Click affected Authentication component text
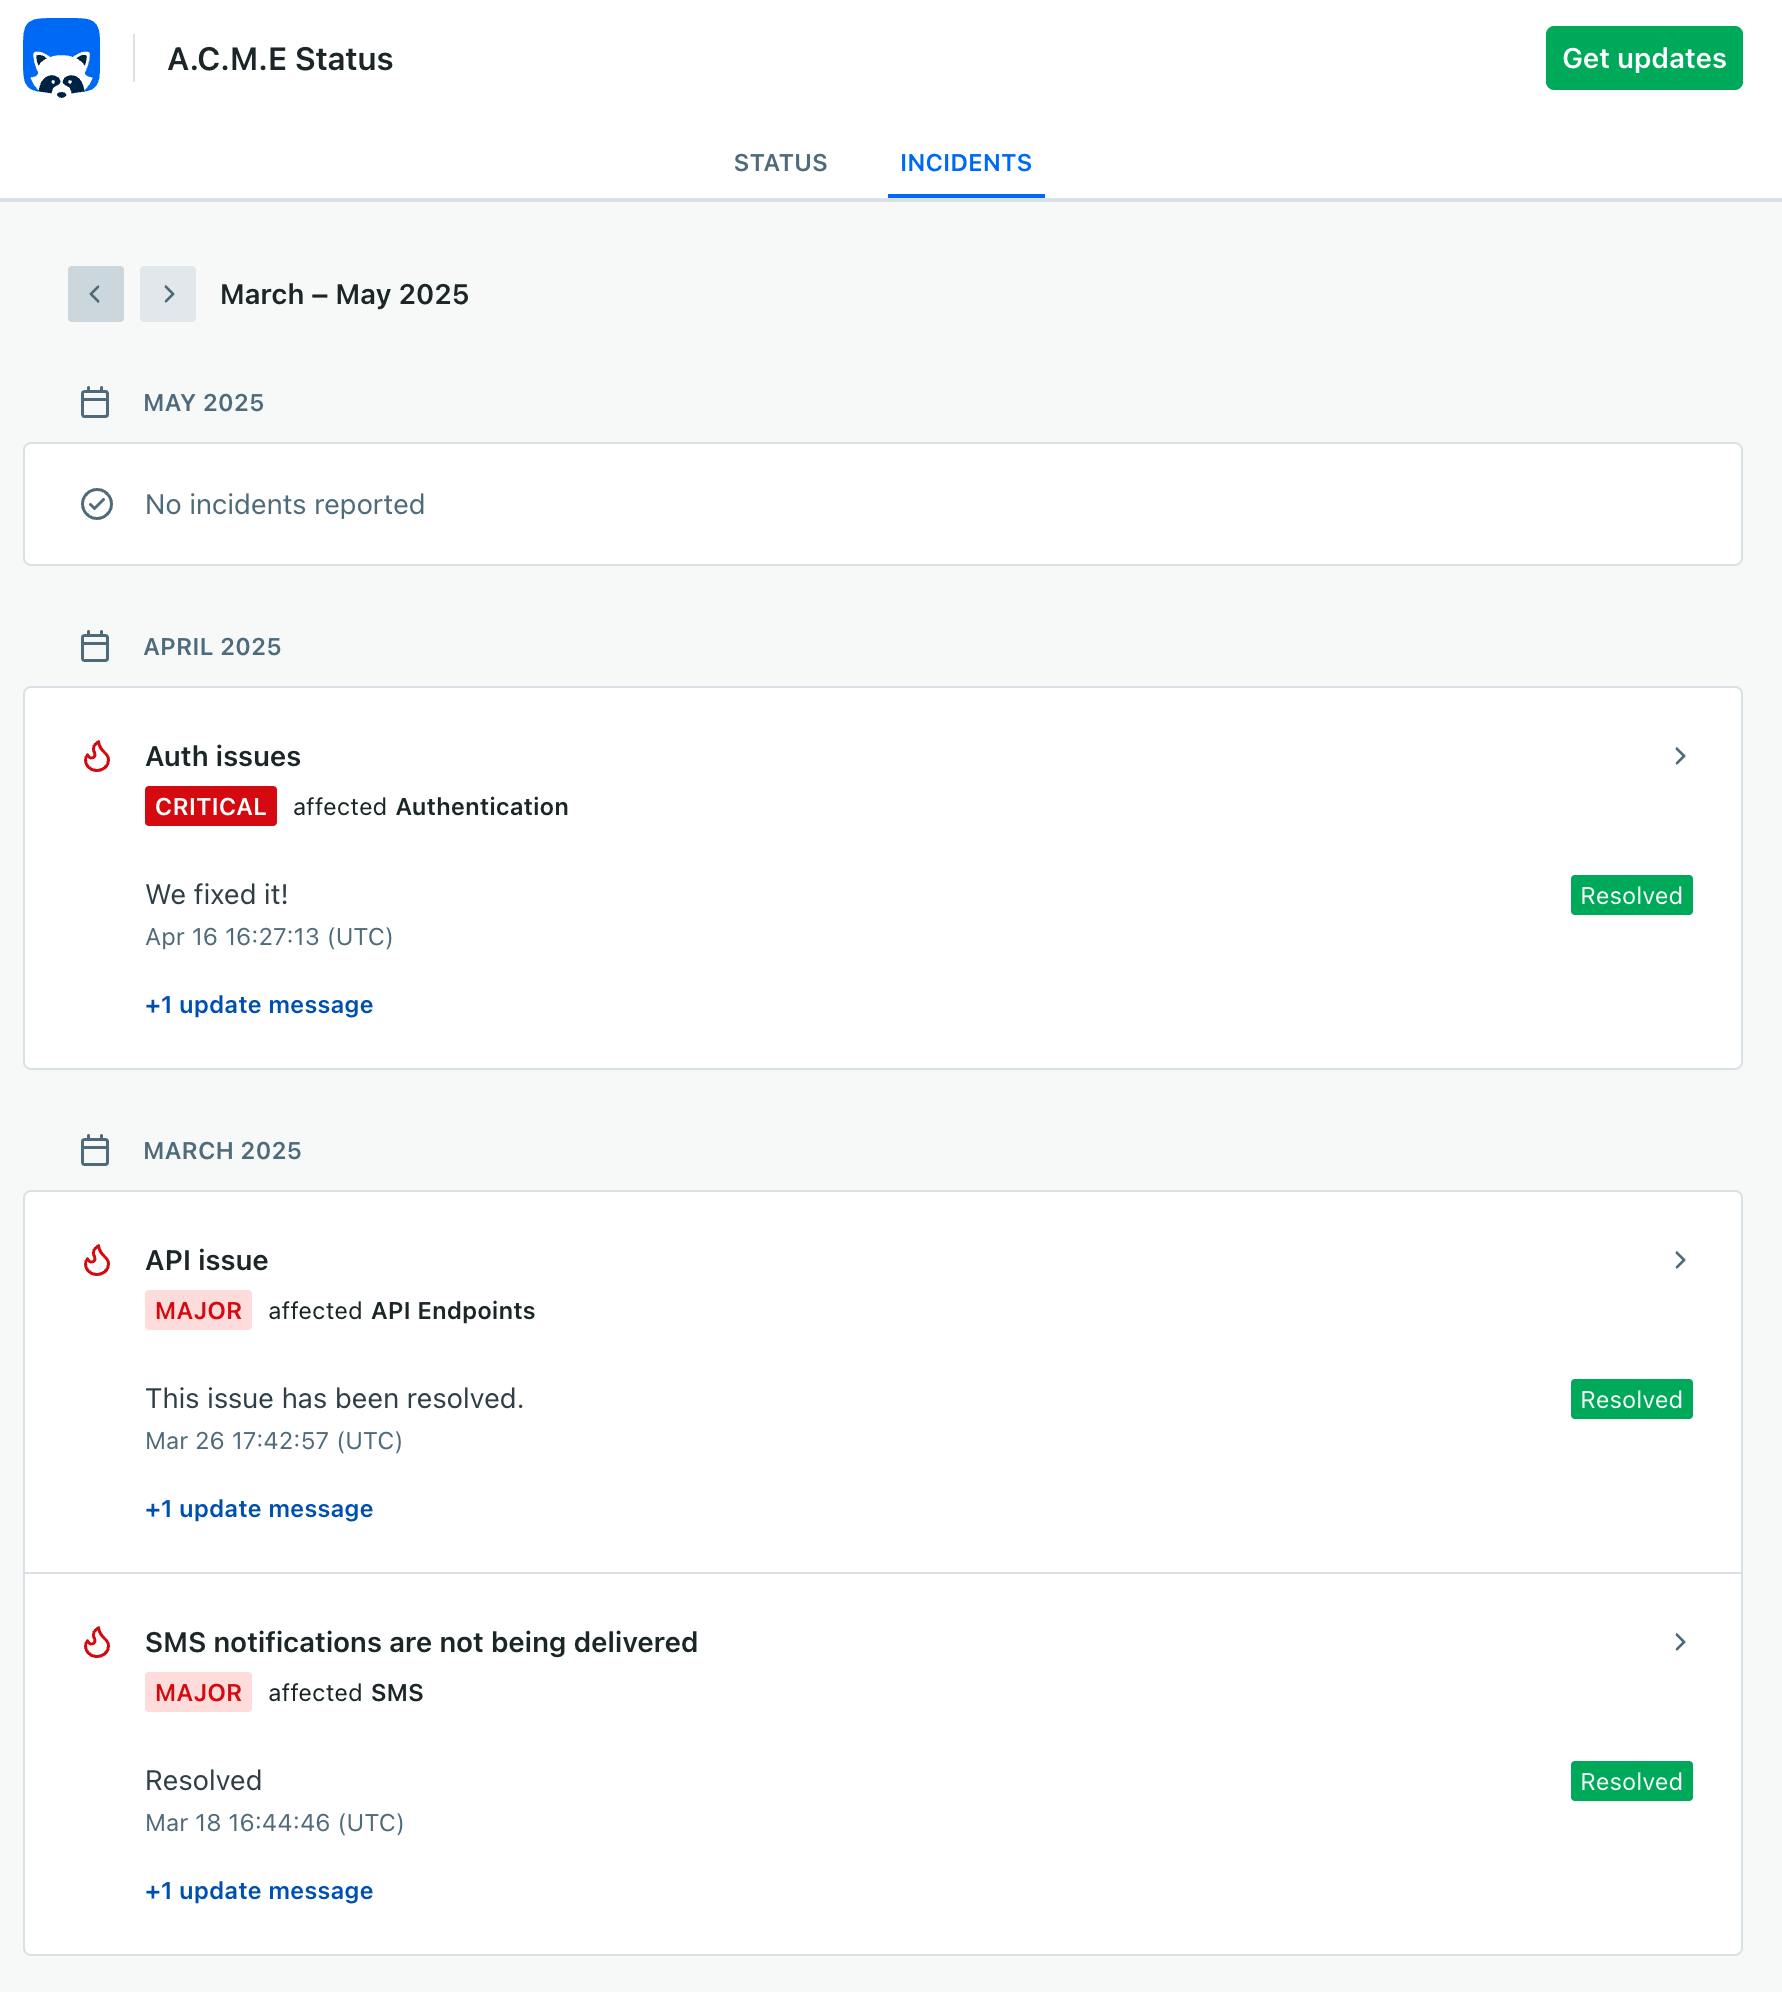The image size is (1782, 1992). (x=430, y=807)
